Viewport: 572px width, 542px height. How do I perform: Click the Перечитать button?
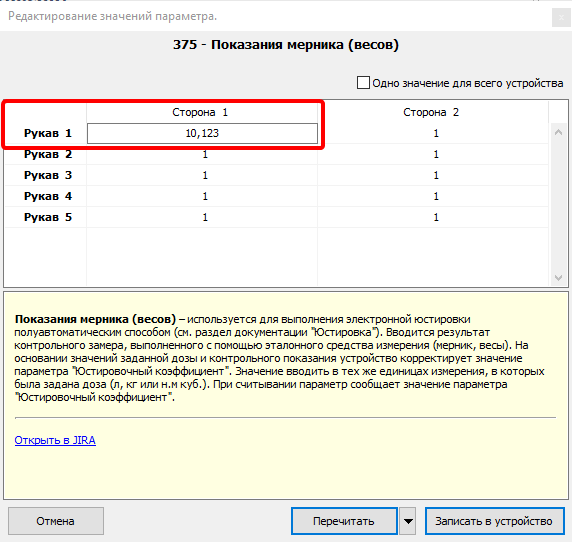(344, 521)
